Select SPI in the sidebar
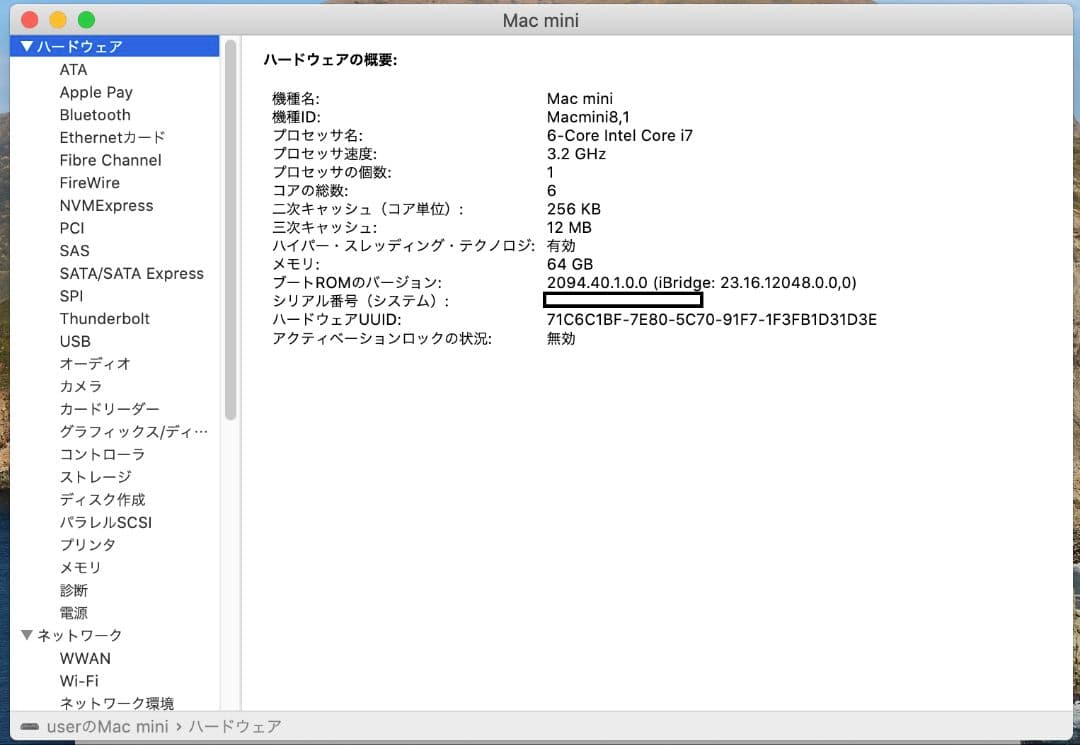Viewport: 1080px width, 745px height. [71, 296]
